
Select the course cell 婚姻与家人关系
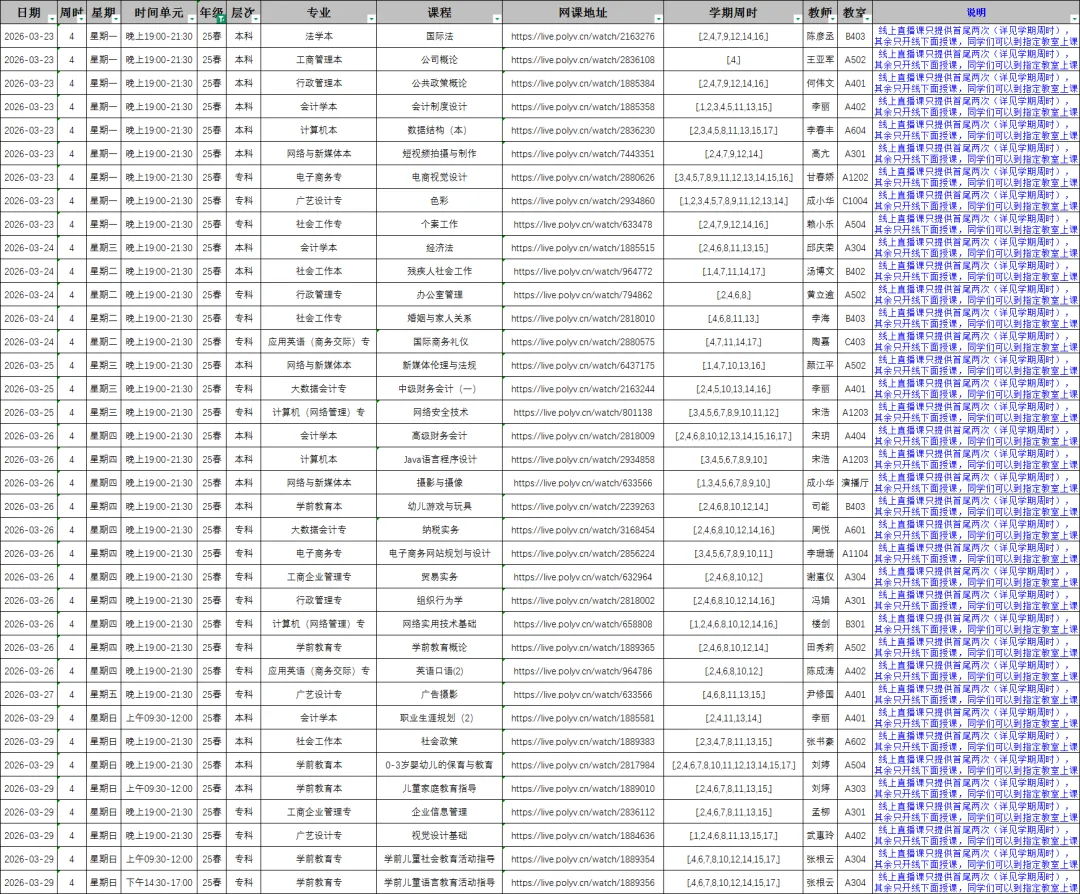(x=439, y=318)
